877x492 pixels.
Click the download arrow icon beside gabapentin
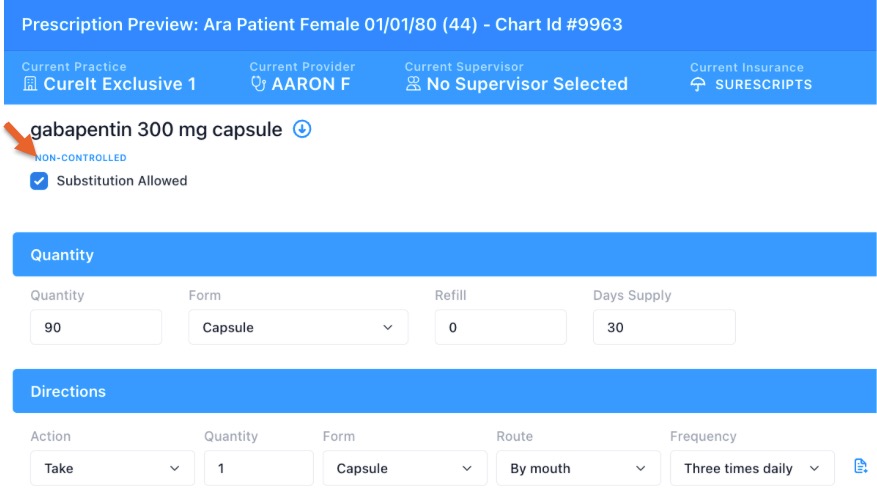coord(302,129)
